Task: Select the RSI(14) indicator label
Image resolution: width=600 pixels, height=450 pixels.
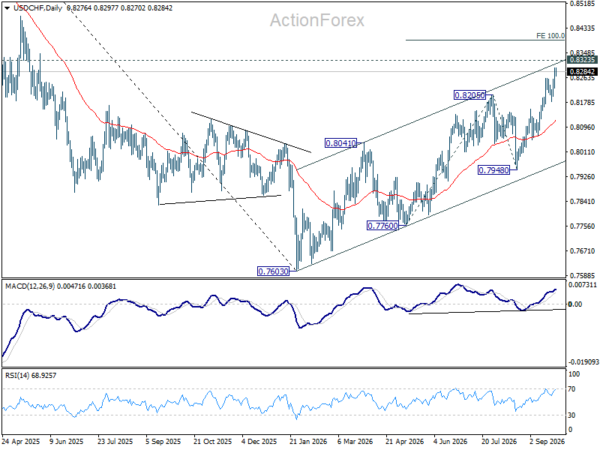Action: [16, 375]
